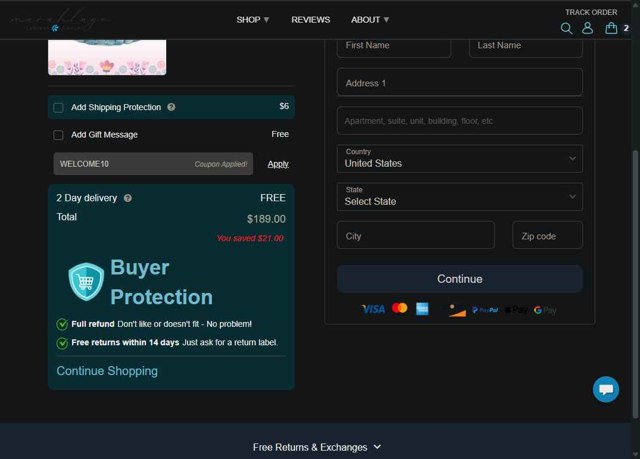
Task: Click Continue Shopping link
Action: [107, 371]
